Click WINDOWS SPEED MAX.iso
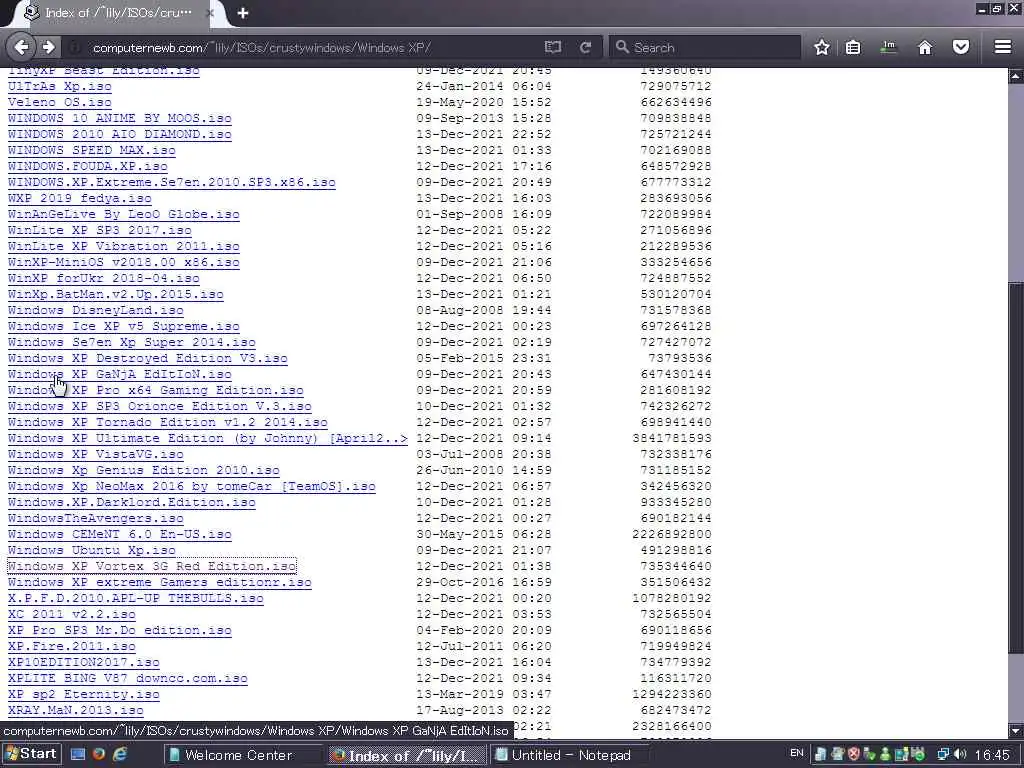 [91, 150]
